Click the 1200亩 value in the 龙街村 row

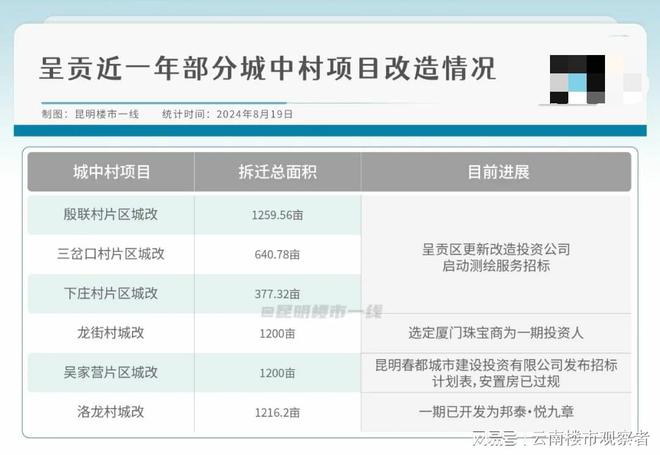[x=277, y=333]
